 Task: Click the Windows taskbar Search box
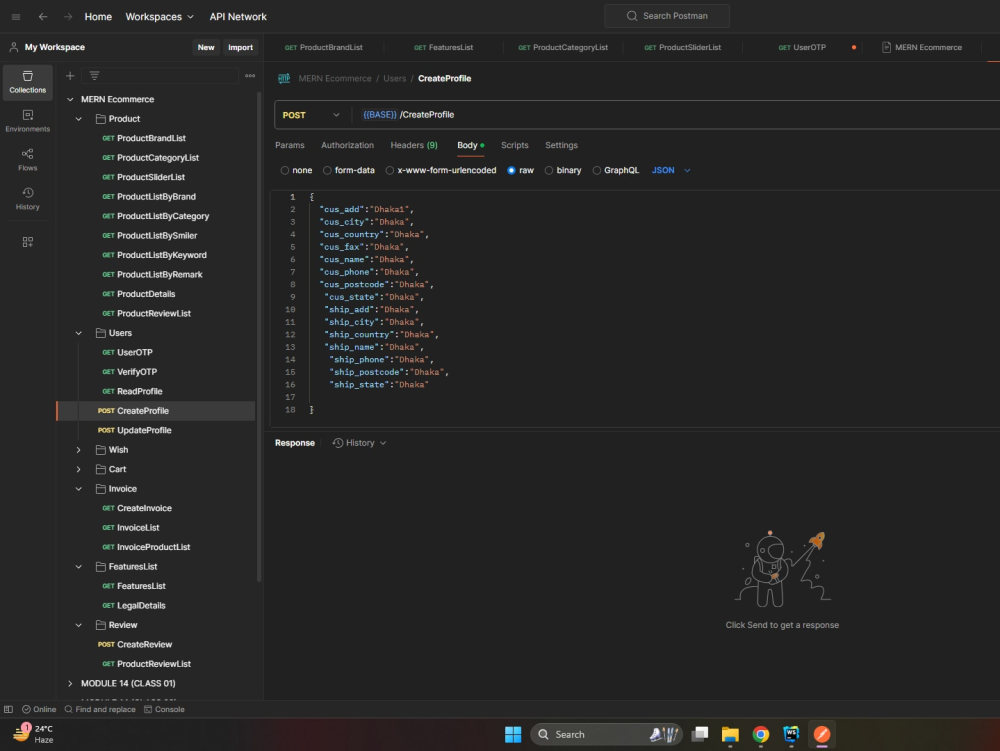(x=607, y=734)
